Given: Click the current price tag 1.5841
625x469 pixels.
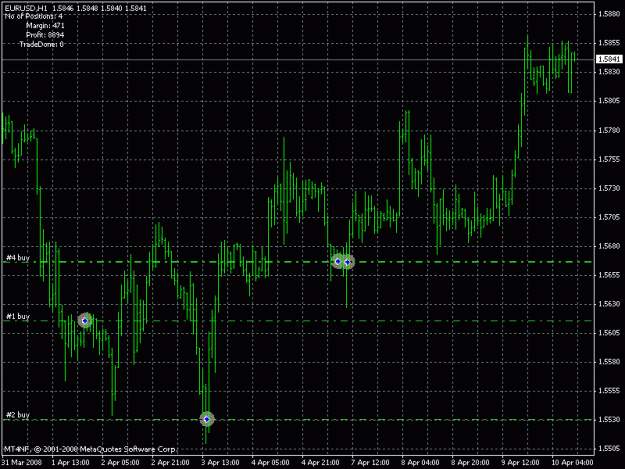Looking at the screenshot, I should pyautogui.click(x=609, y=59).
